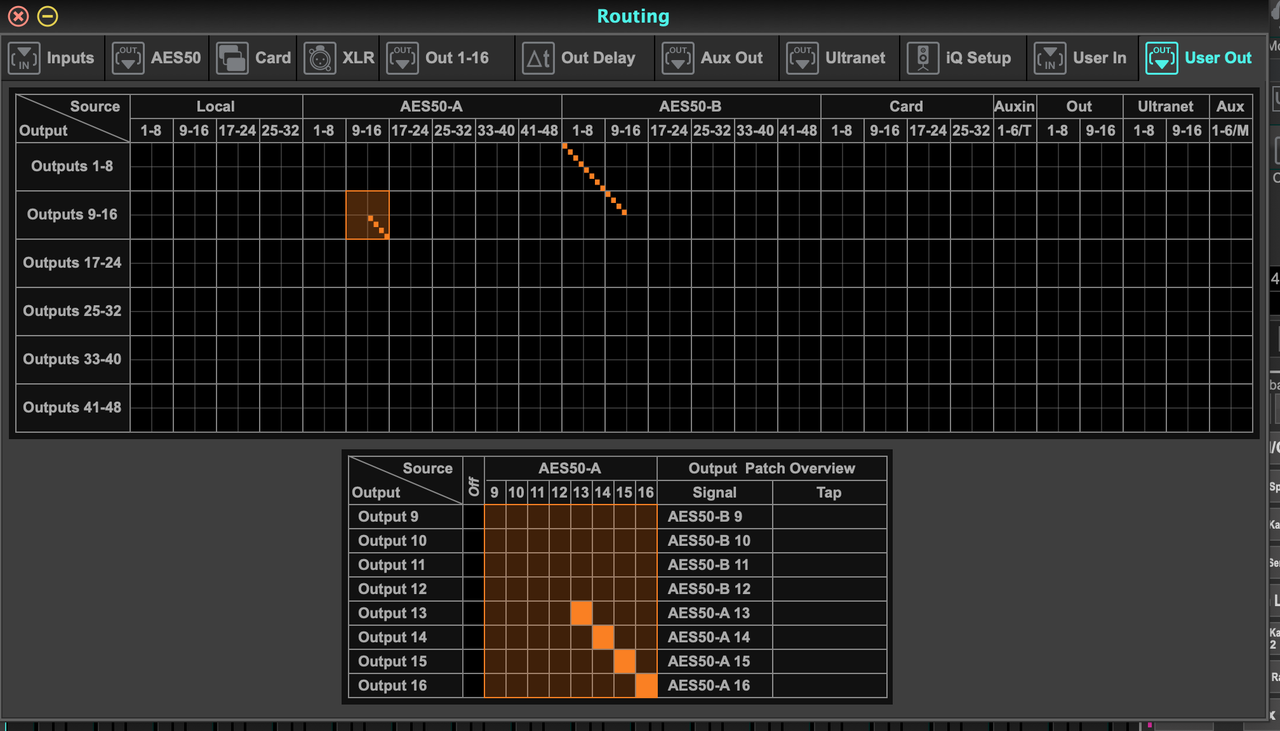The height and width of the screenshot is (731, 1280).
Task: Switch to the Aux Out tab
Action: coord(717,58)
